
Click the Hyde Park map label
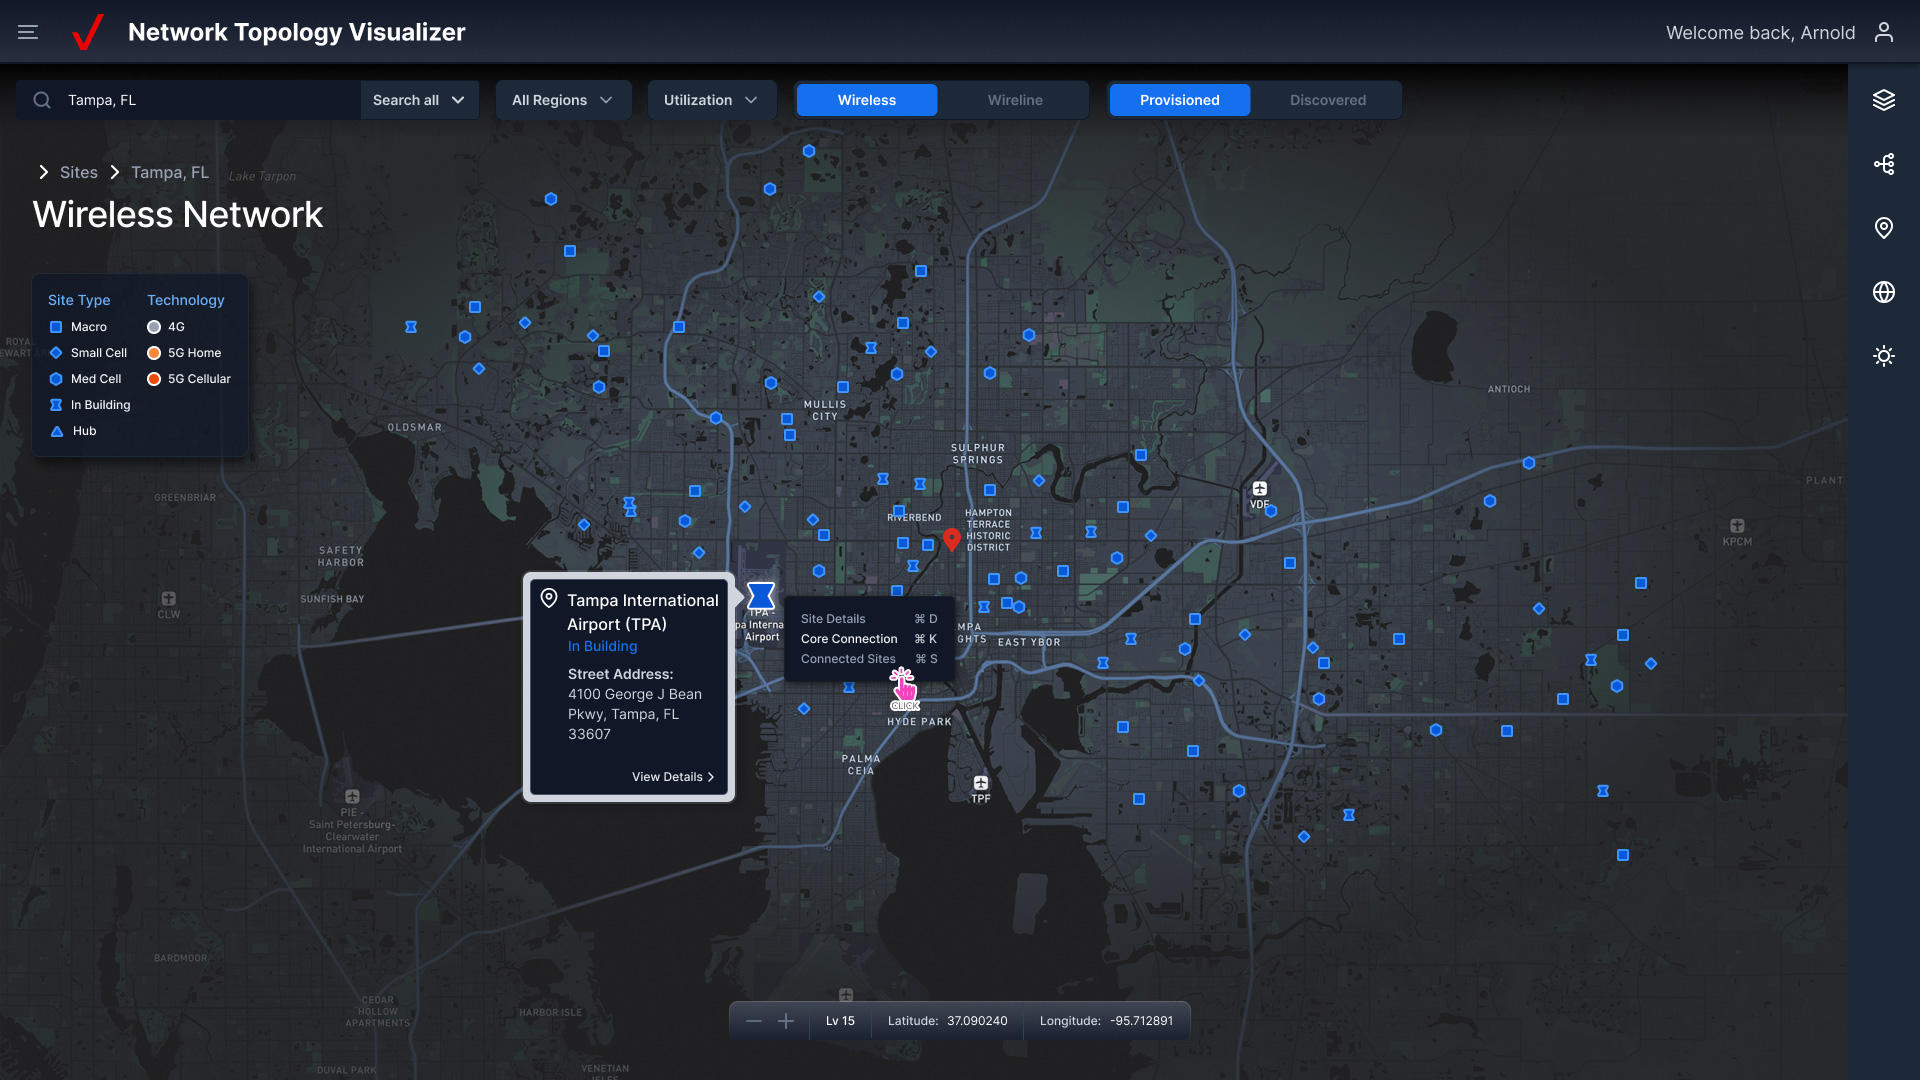919,721
